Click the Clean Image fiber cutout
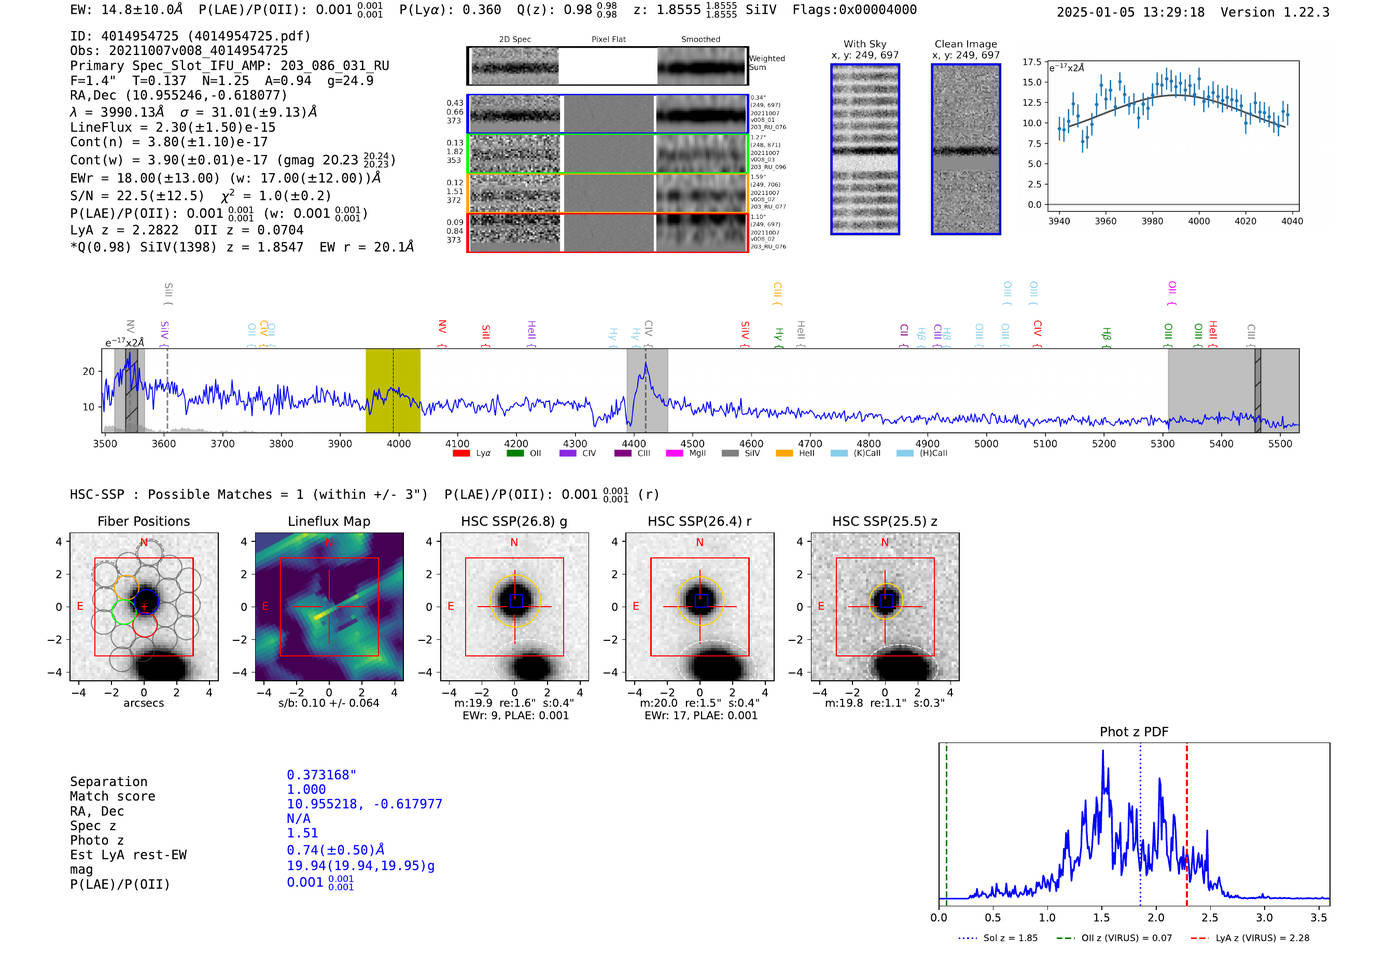Image resolution: width=1400 pixels, height=953 pixels. pos(966,149)
